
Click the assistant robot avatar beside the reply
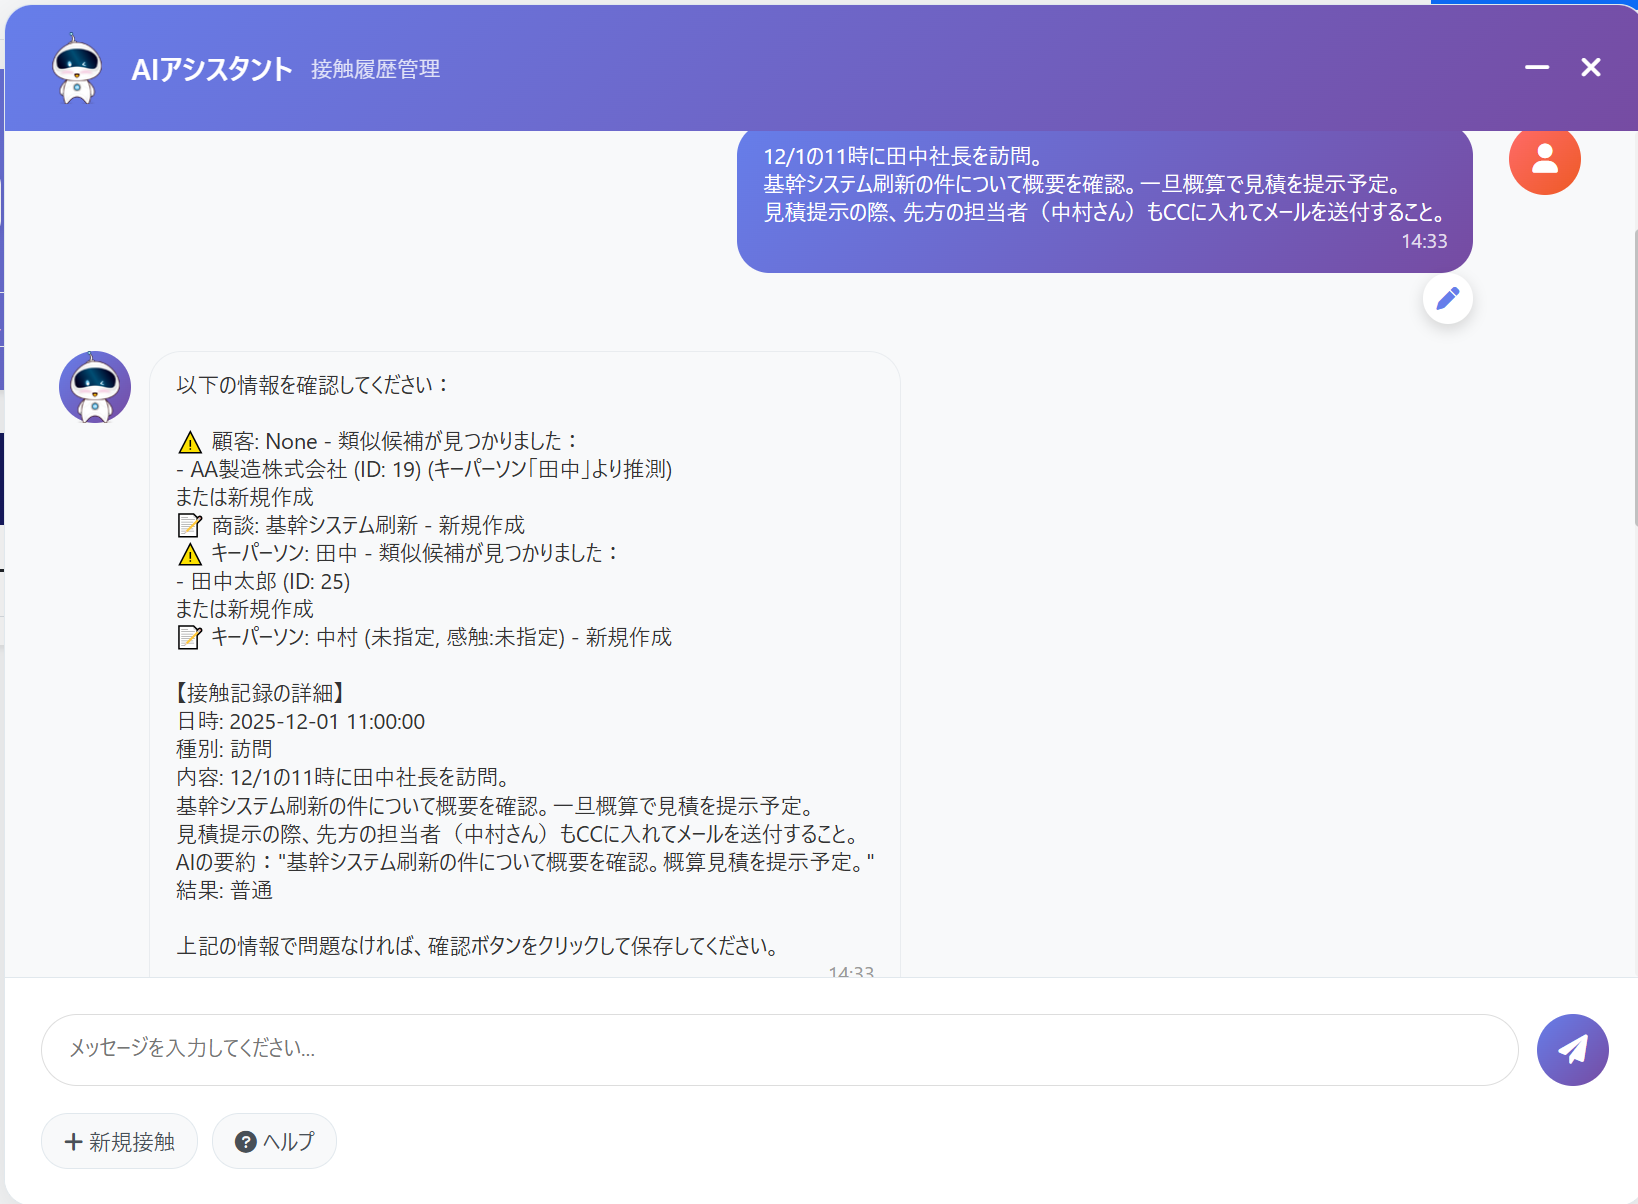tap(95, 387)
